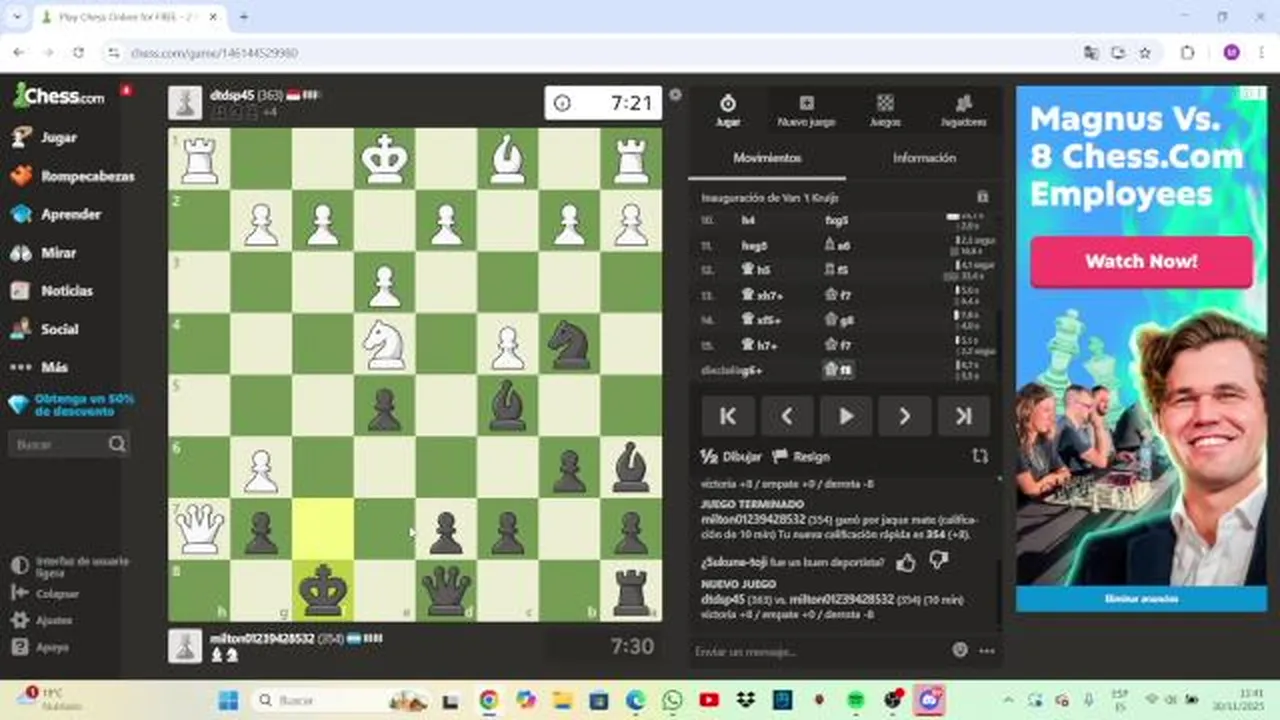Select the Jugadores tab

[963, 110]
